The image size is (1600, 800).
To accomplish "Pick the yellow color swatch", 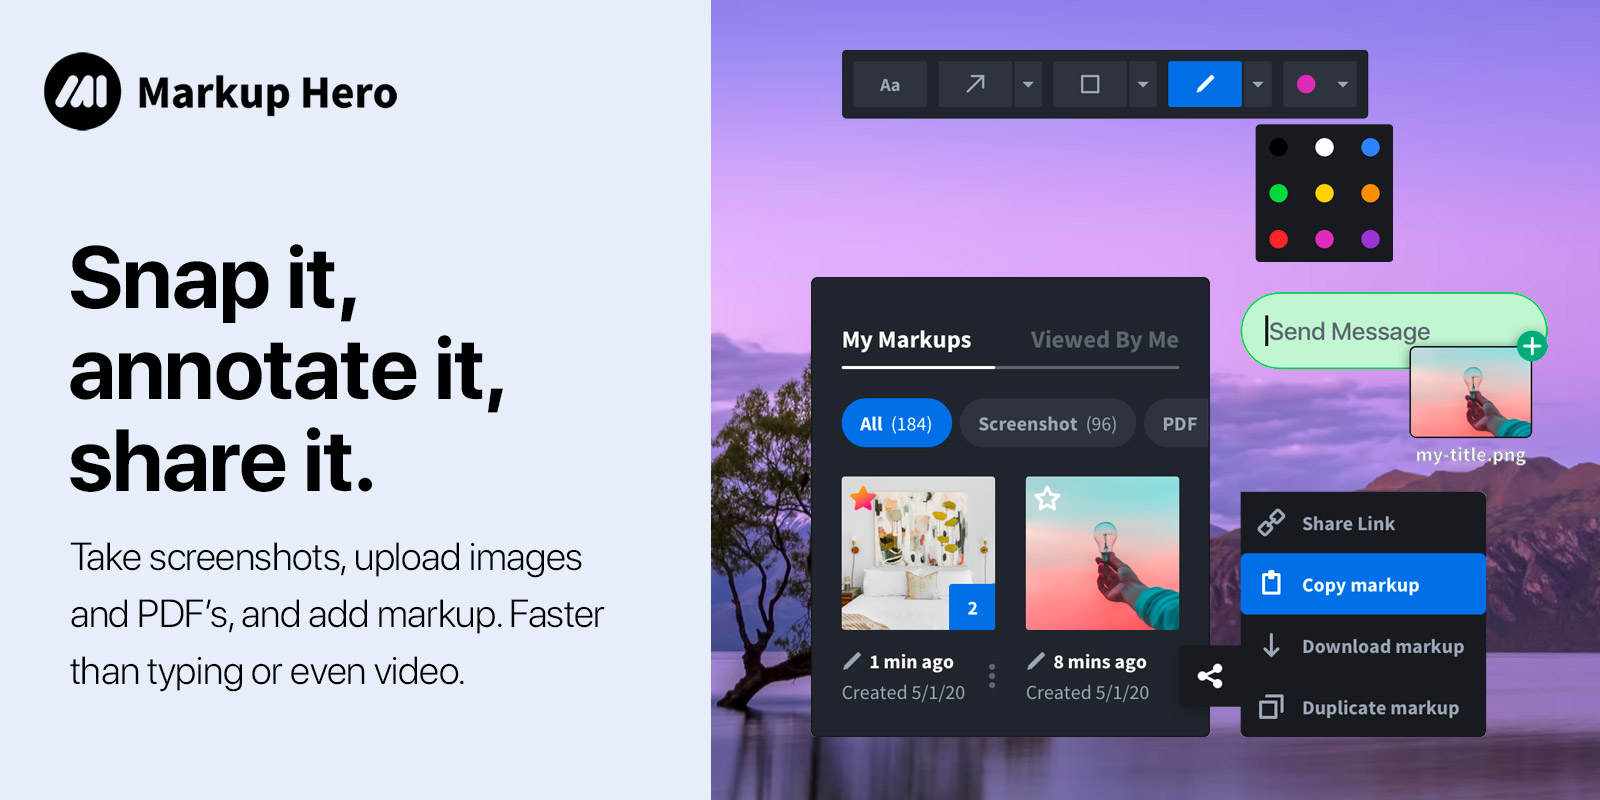I will click(x=1324, y=193).
